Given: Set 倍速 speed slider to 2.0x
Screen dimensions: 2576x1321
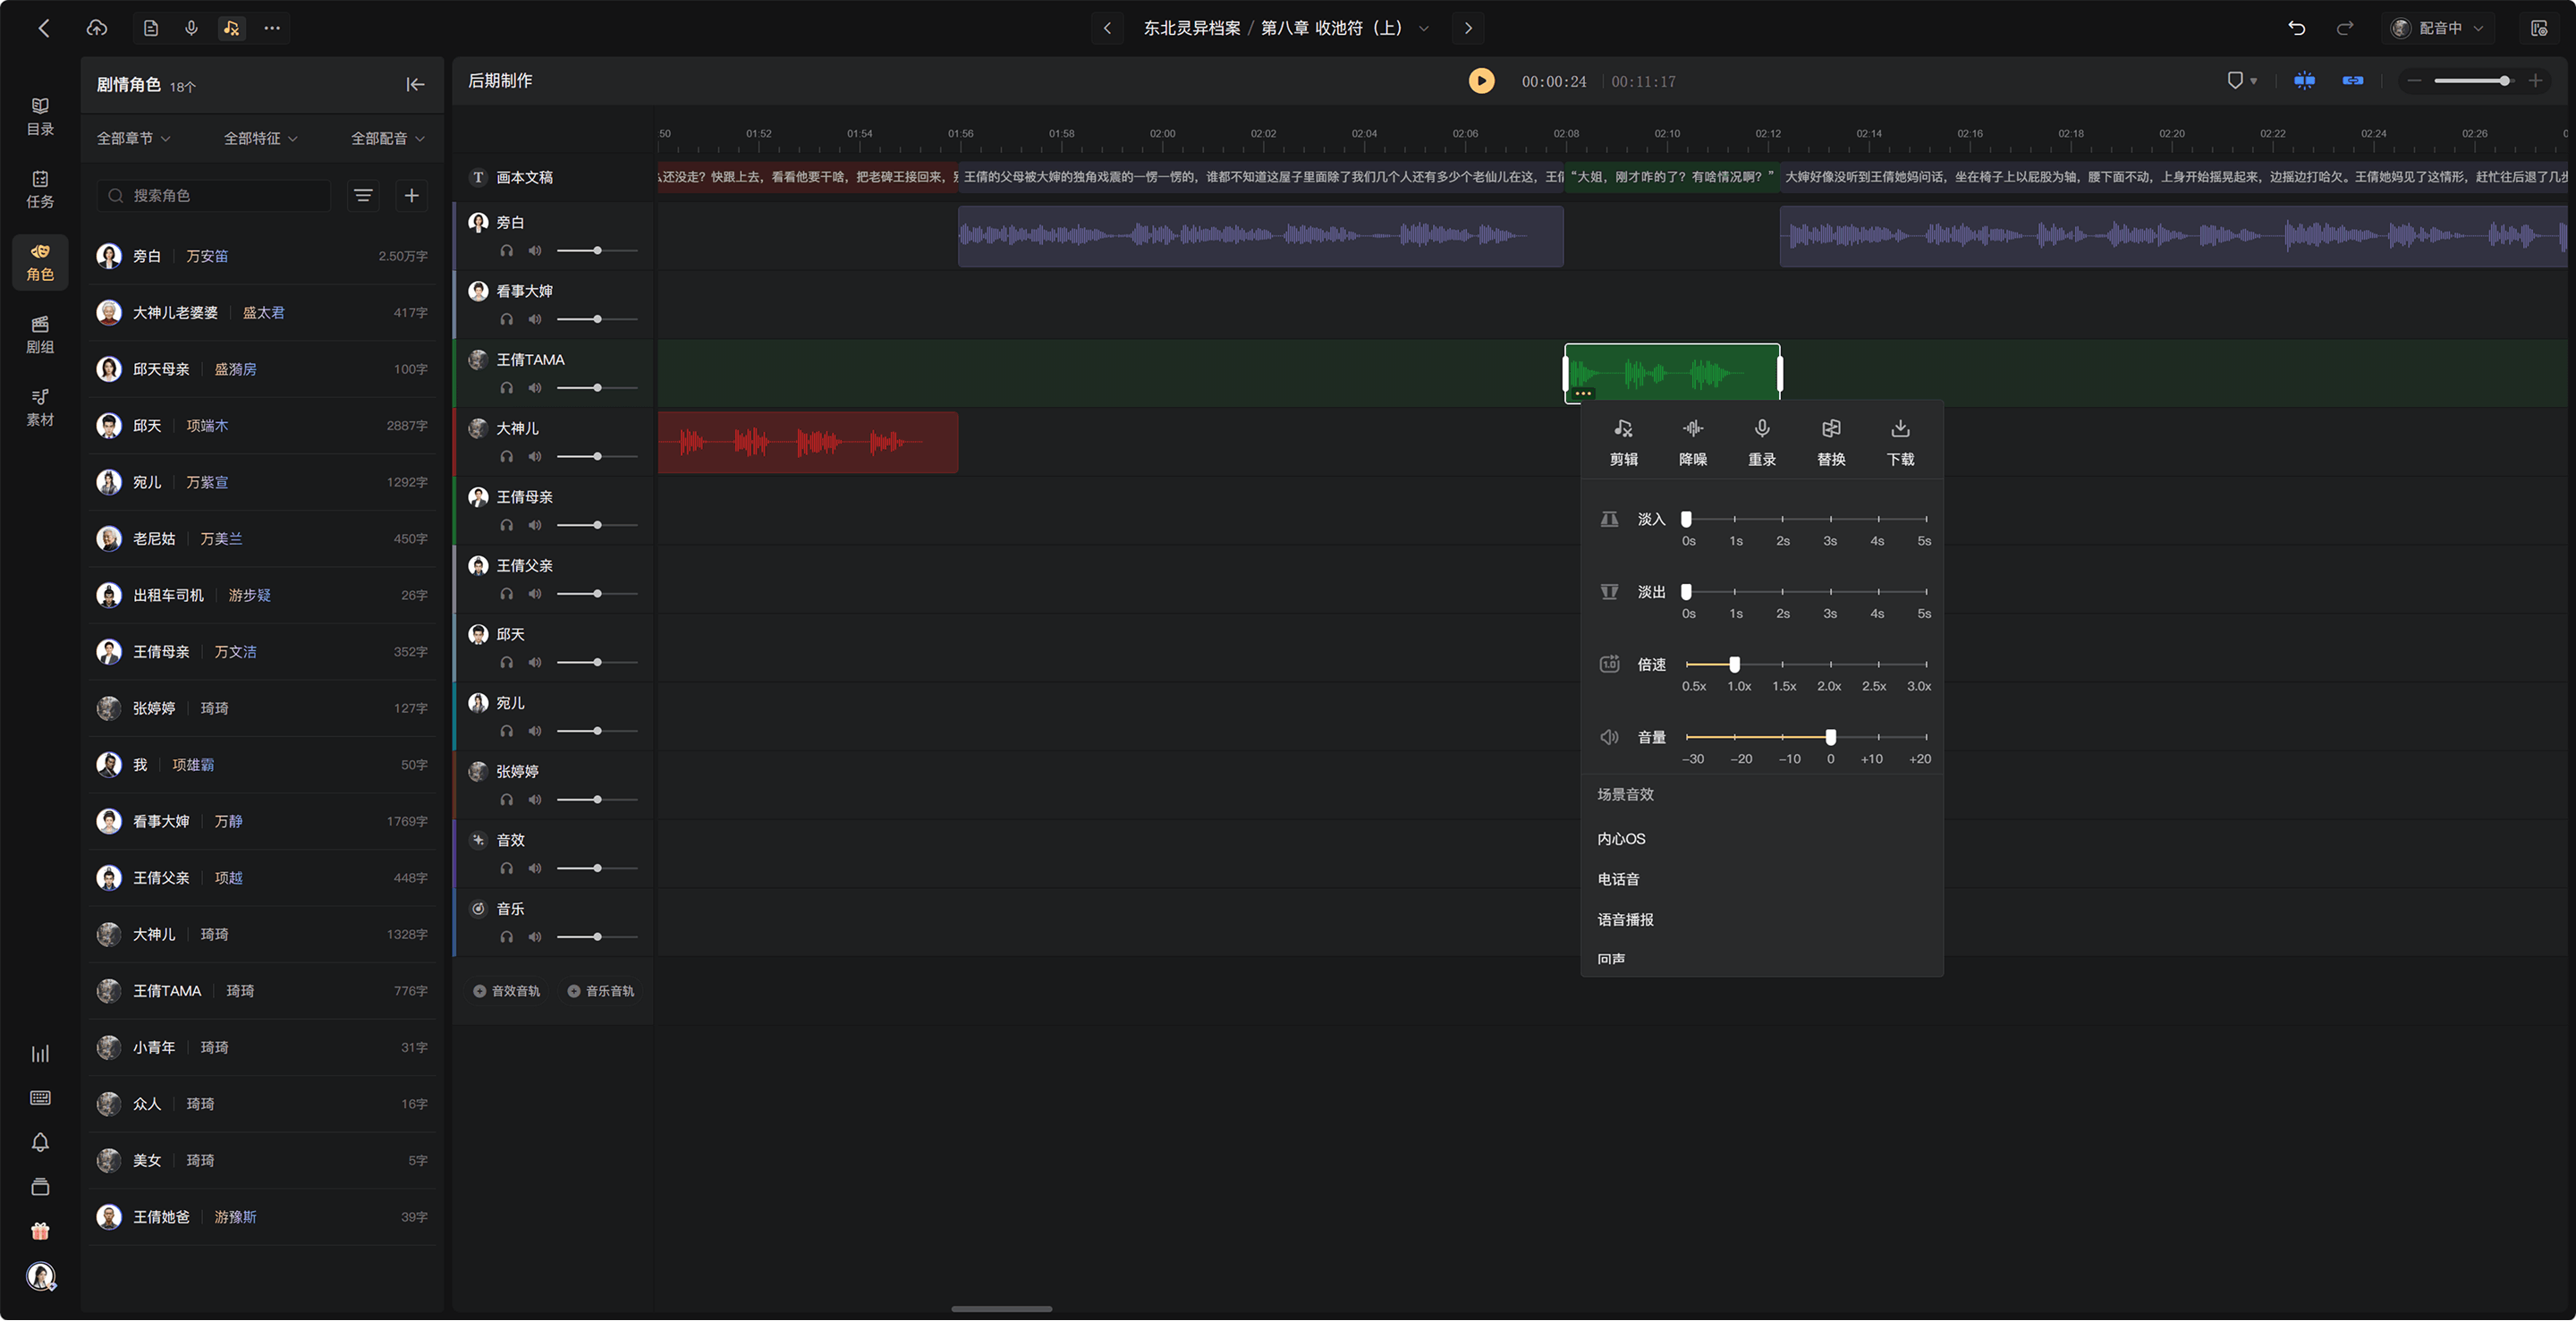Looking at the screenshot, I should (x=1830, y=664).
